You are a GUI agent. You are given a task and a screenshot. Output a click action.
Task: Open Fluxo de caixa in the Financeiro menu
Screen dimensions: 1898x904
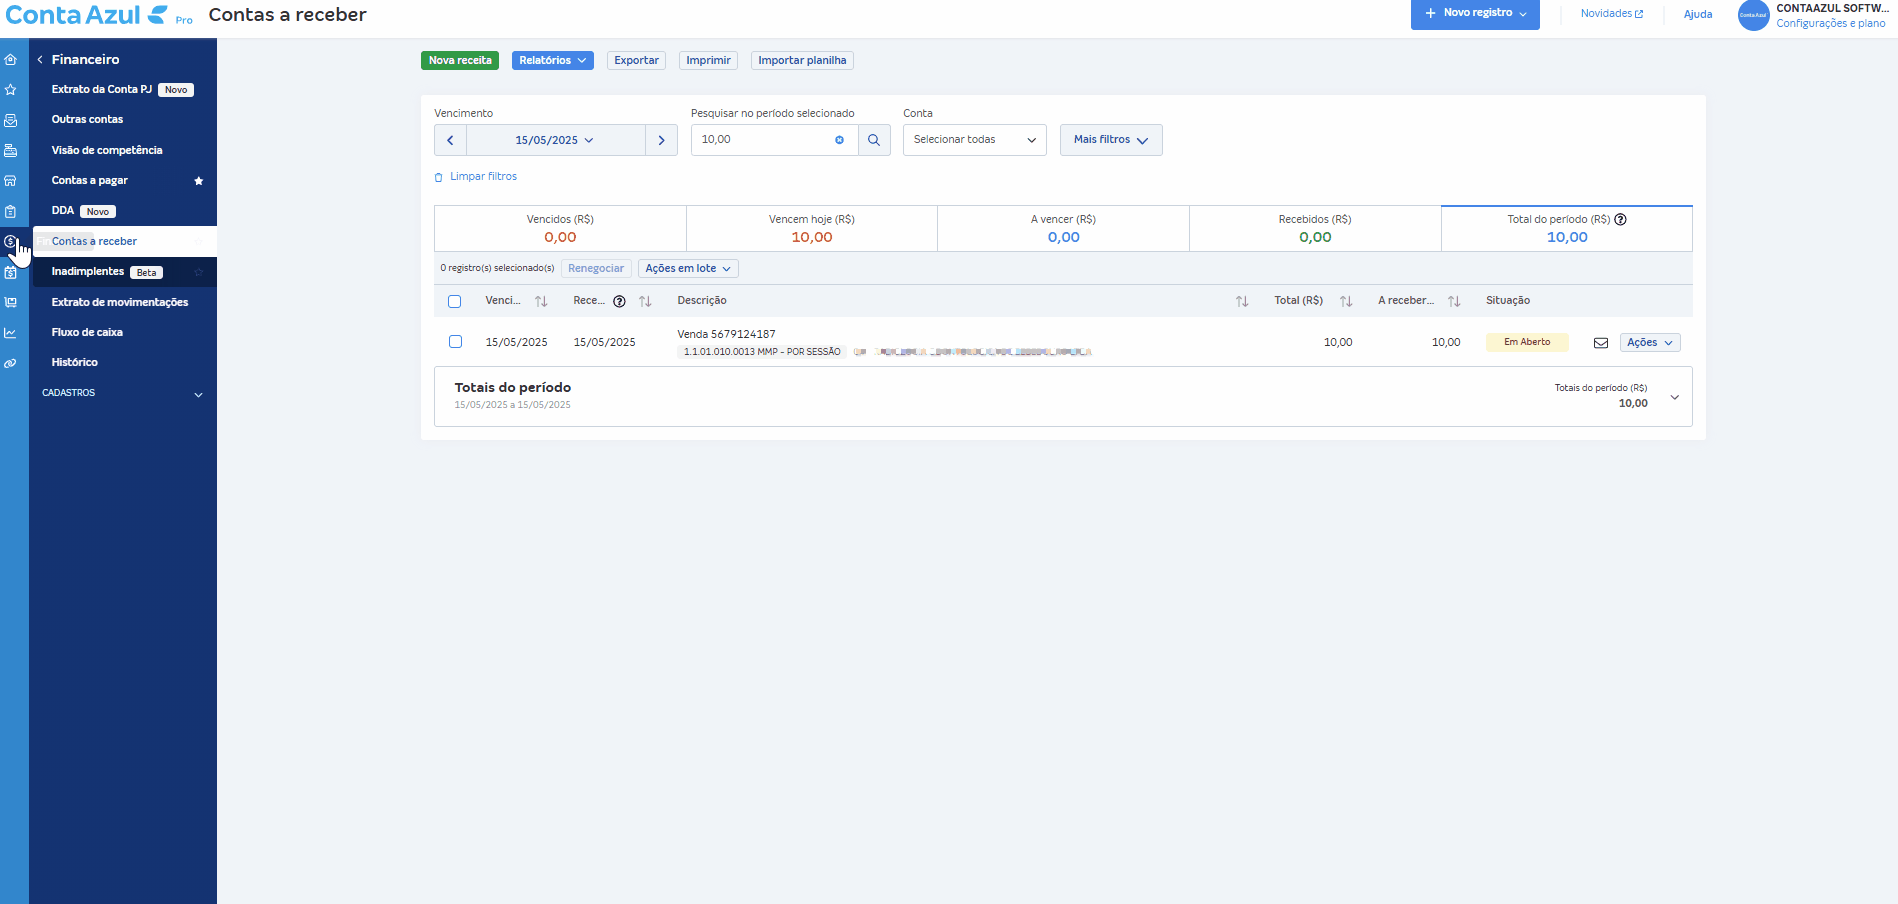coord(88,332)
